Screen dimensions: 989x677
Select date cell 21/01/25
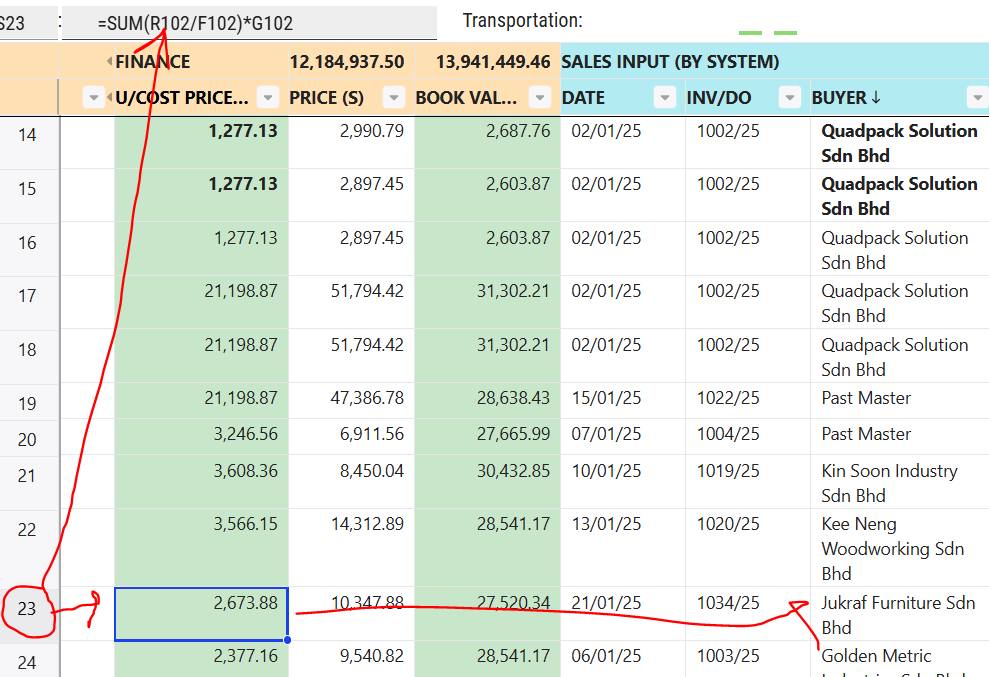[x=623, y=614]
